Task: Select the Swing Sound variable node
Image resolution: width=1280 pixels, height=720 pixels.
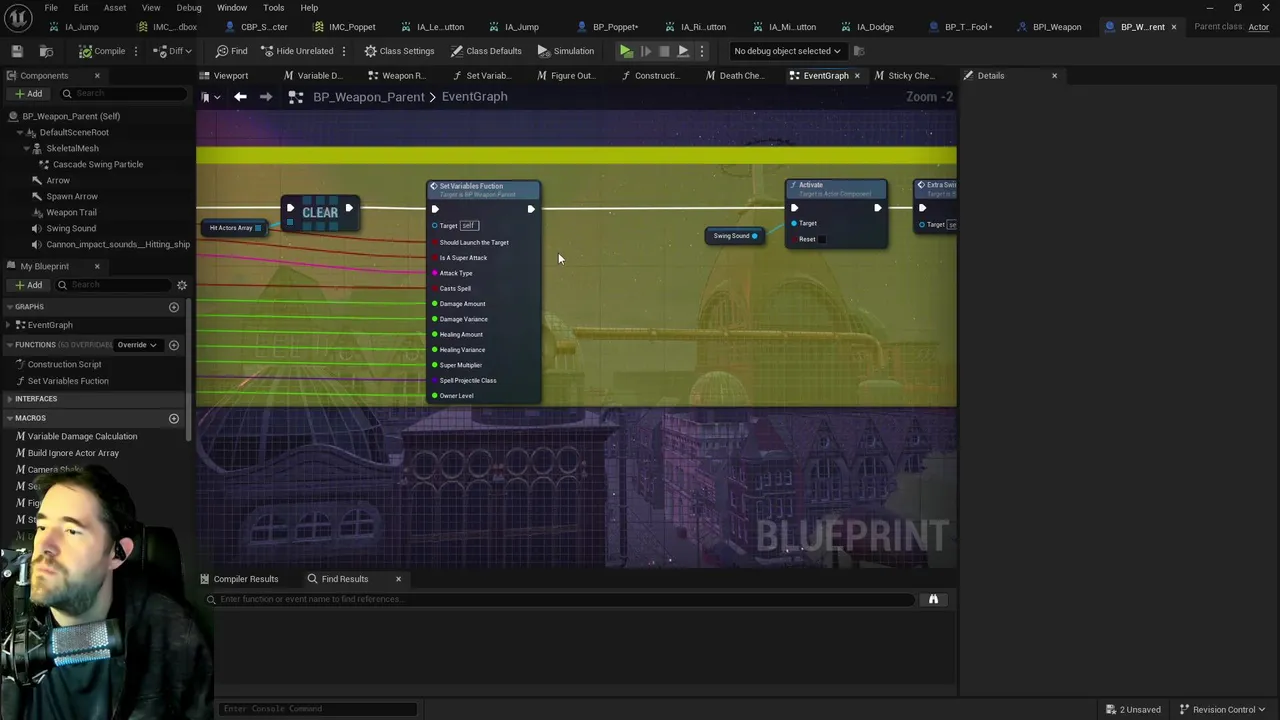Action: [736, 236]
